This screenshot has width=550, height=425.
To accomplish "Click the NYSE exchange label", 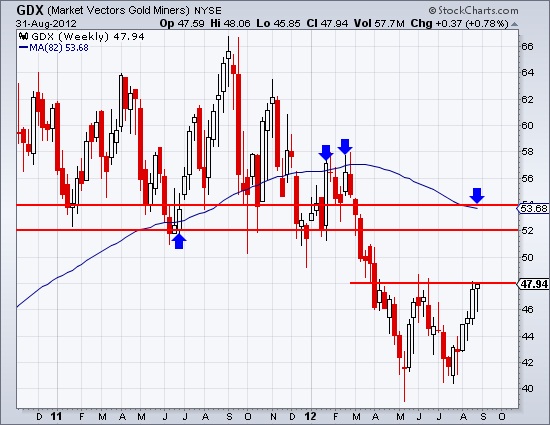I will 208,11.
